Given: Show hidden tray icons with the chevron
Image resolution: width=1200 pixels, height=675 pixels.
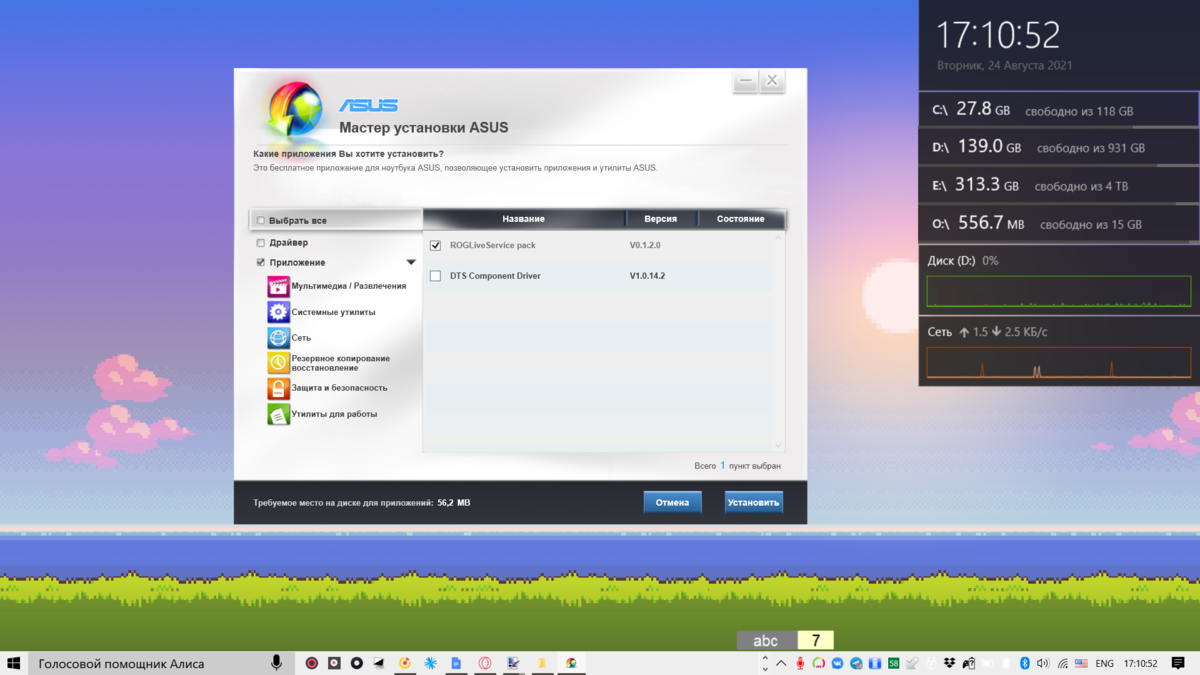Looking at the screenshot, I should click(x=781, y=664).
